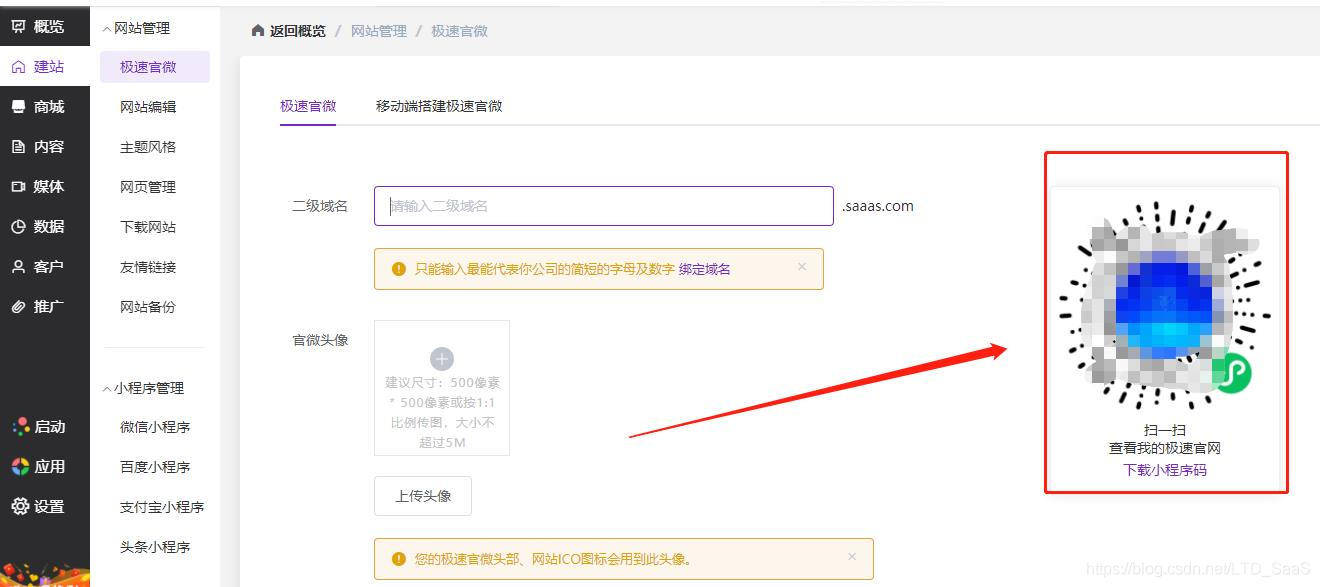Click the 上传头像 upload button
The image size is (1320, 587).
click(x=423, y=496)
